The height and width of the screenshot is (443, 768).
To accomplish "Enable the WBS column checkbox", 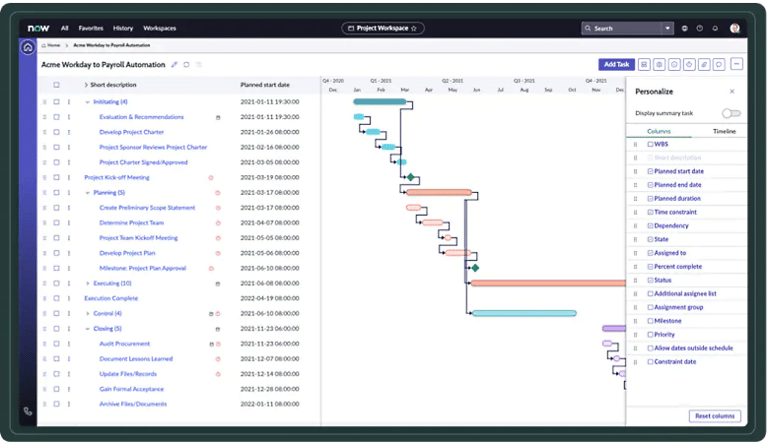I will click(650, 145).
